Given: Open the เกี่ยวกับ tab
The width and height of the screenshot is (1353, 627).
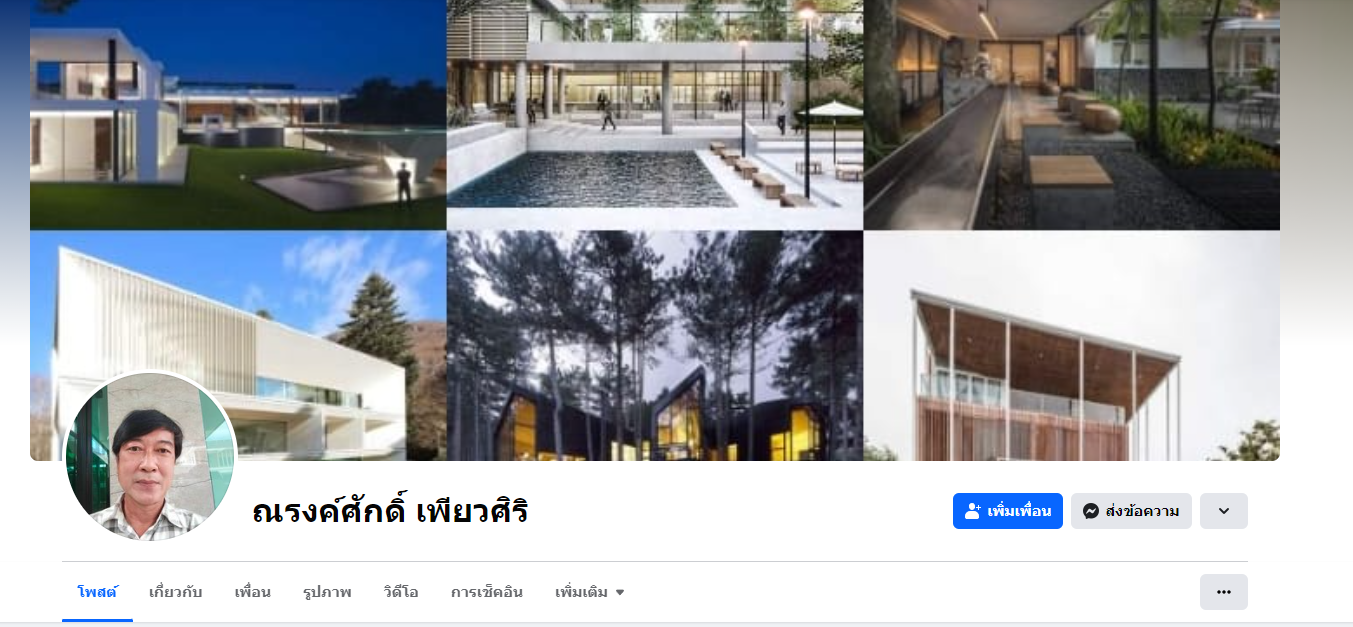Looking at the screenshot, I should (175, 592).
